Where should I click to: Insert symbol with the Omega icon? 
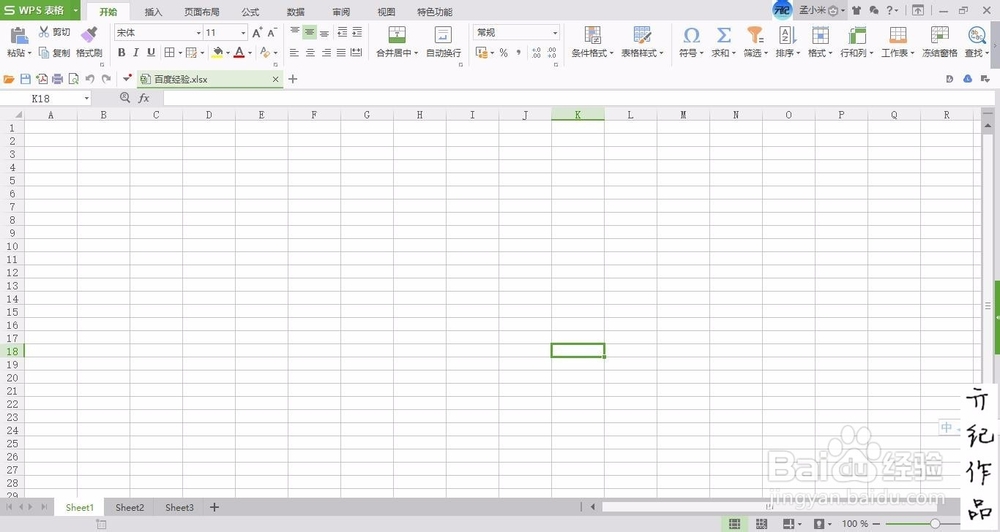pyautogui.click(x=691, y=34)
